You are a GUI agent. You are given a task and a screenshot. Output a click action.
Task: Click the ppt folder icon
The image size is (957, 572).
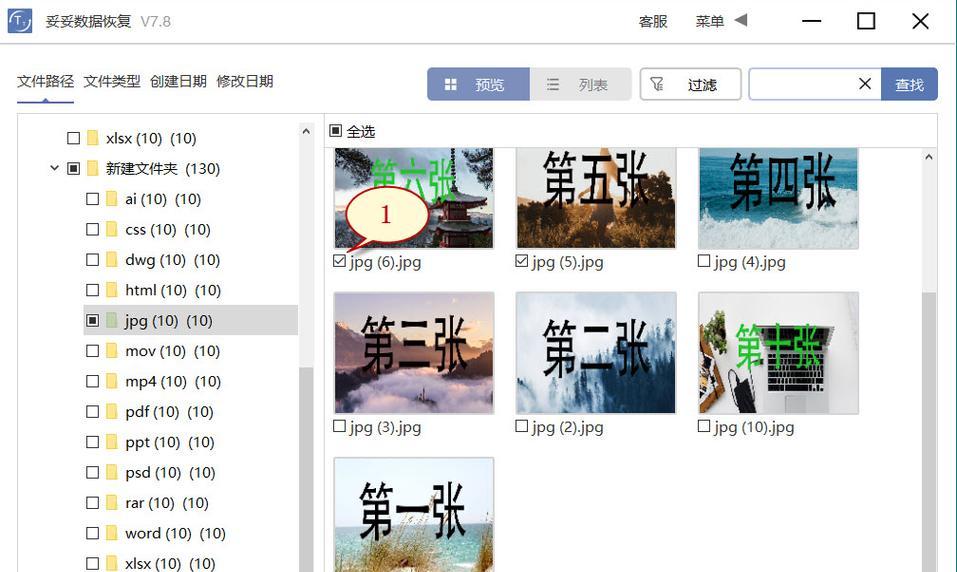coord(112,442)
